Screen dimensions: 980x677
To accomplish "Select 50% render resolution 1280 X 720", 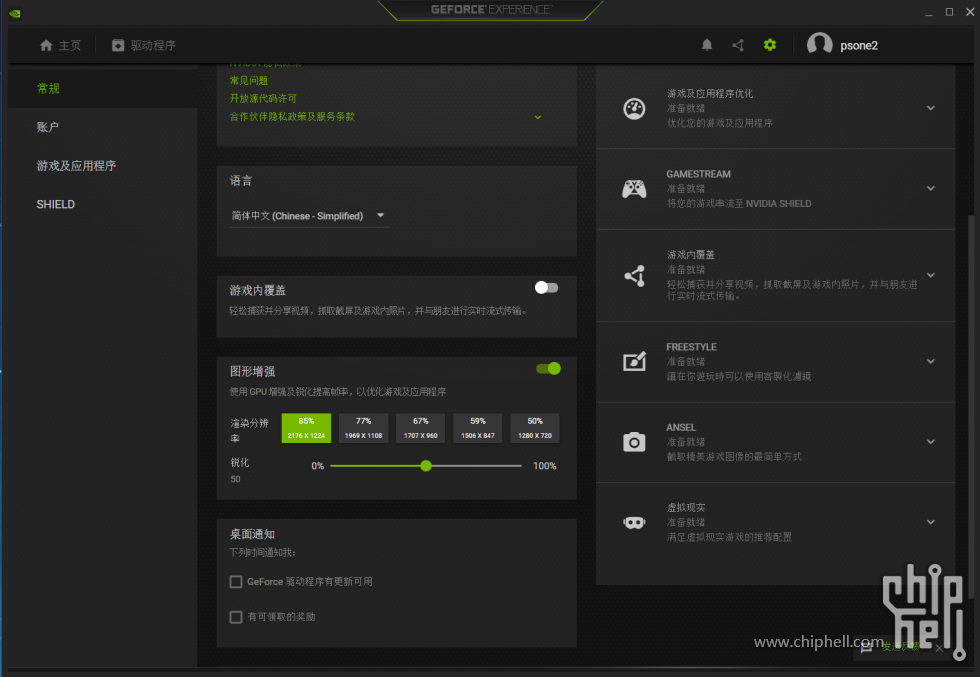I will (x=535, y=428).
